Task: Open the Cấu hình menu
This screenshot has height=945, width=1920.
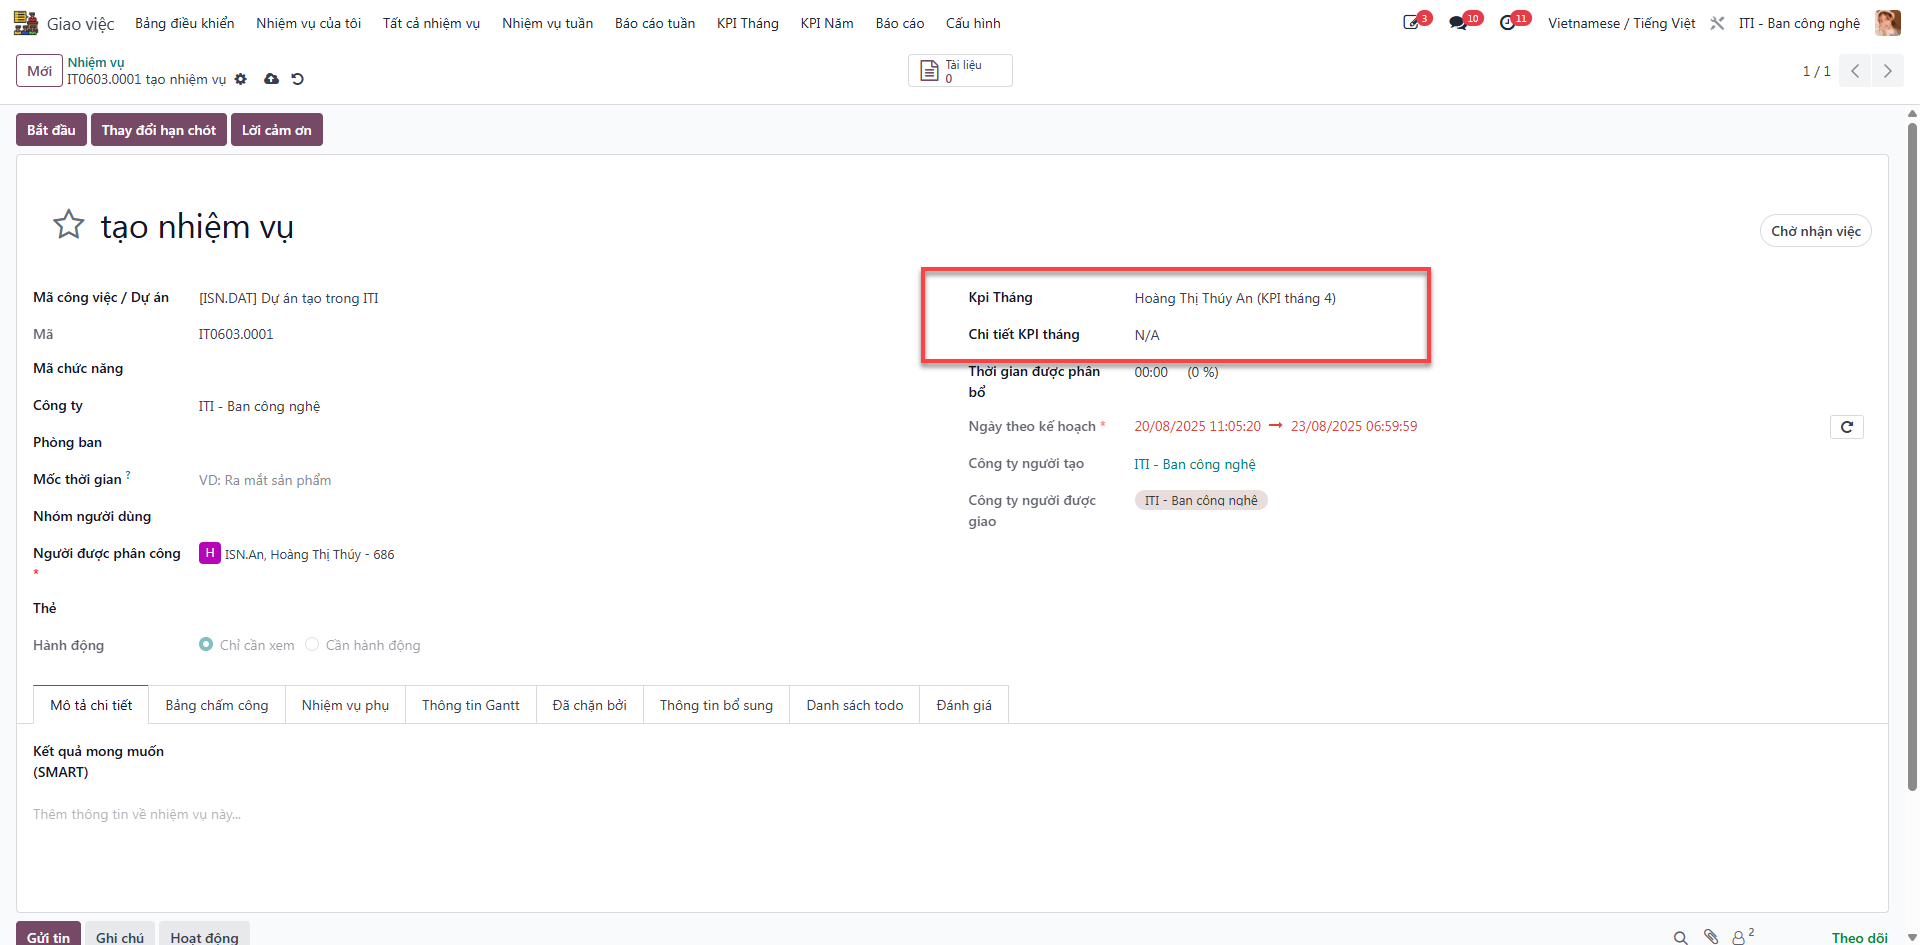Action: click(973, 23)
